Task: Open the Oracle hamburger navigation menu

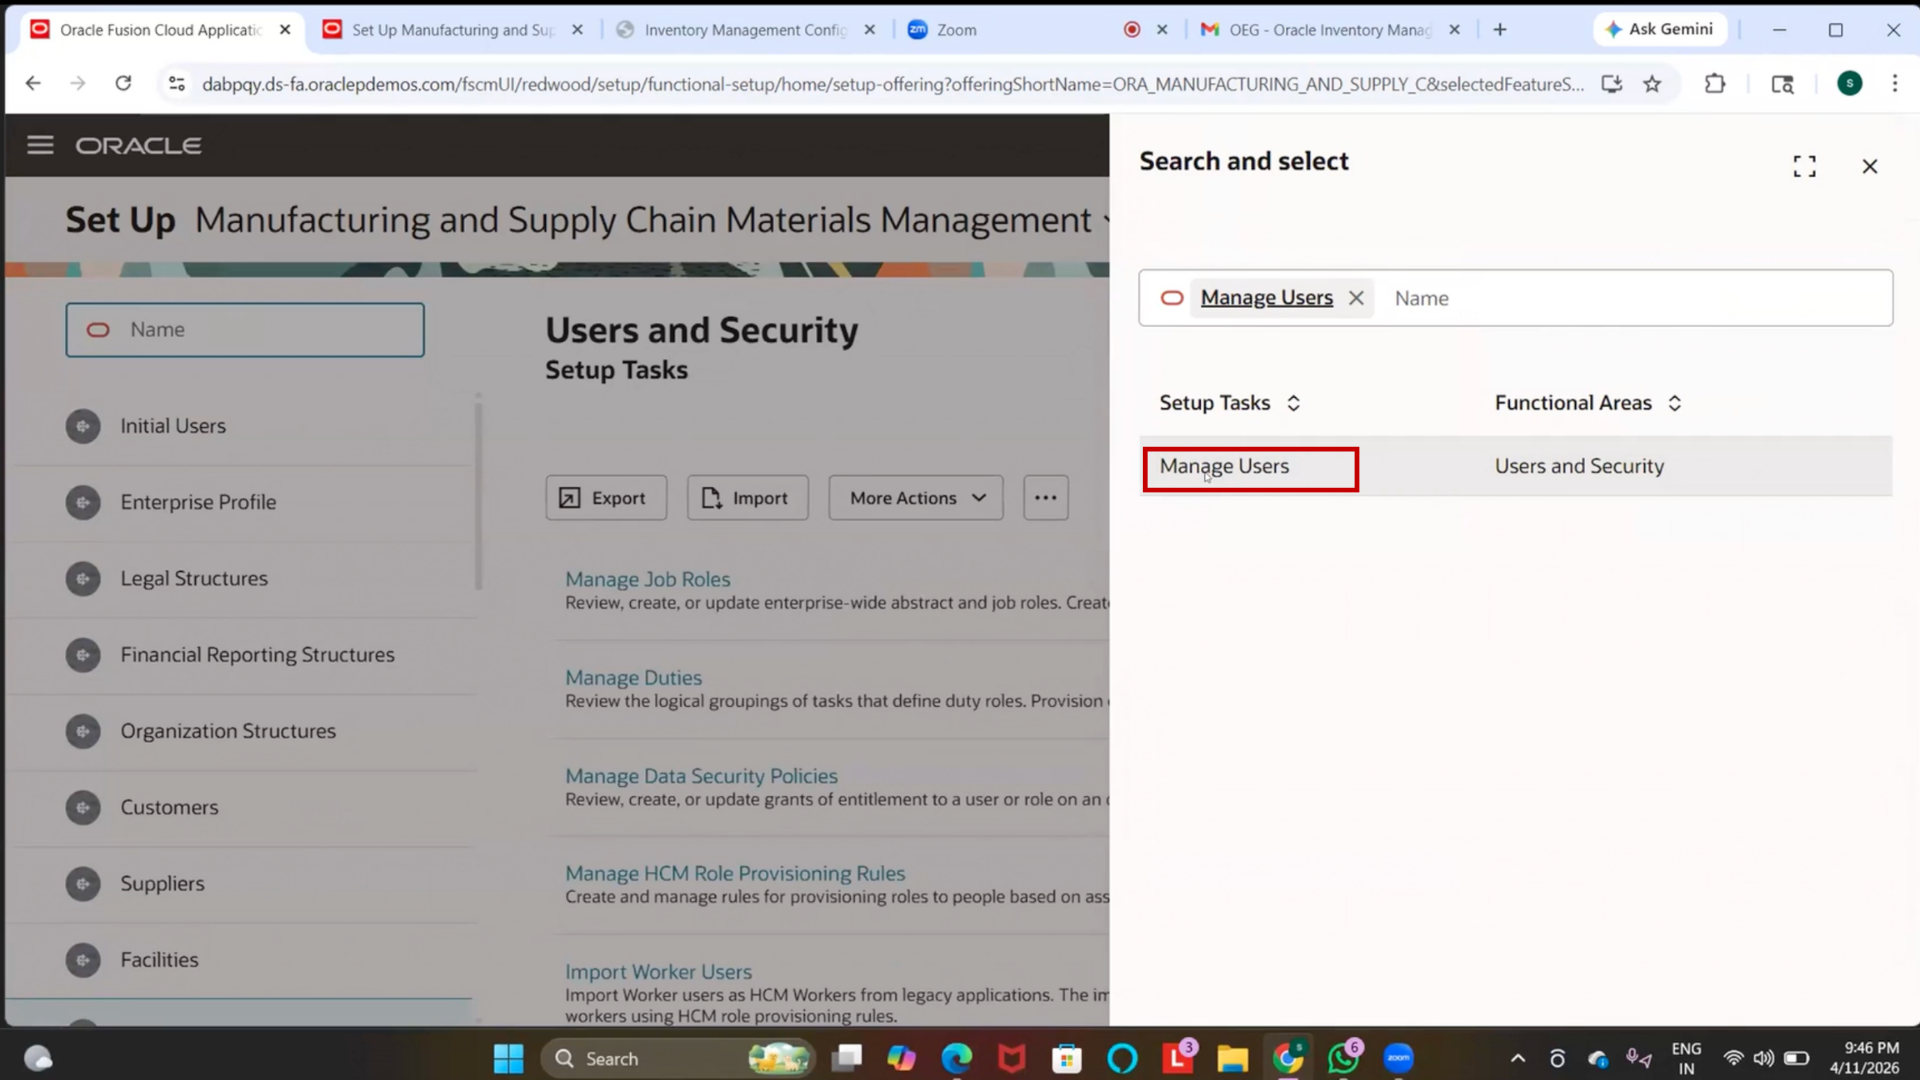Action: tap(40, 145)
